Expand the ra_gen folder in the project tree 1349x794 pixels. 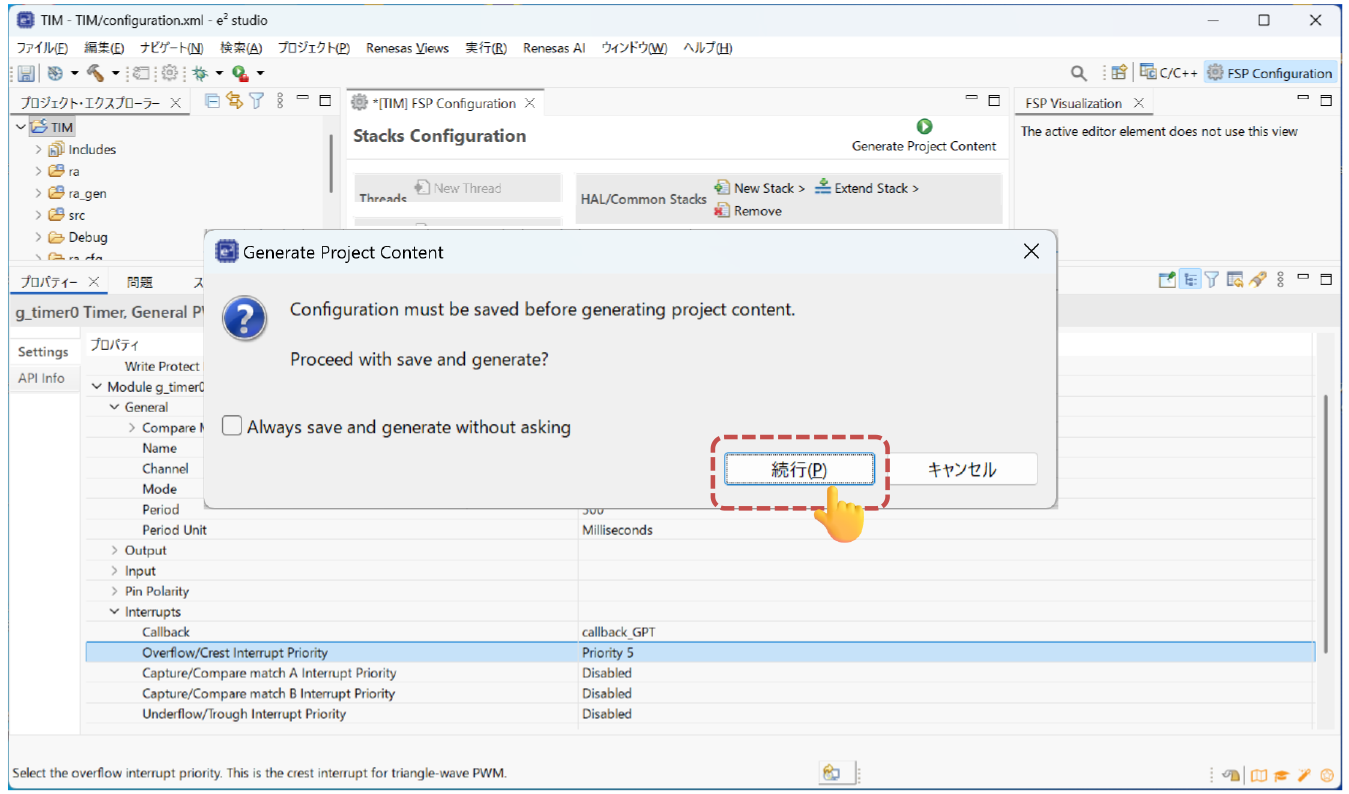click(x=38, y=194)
